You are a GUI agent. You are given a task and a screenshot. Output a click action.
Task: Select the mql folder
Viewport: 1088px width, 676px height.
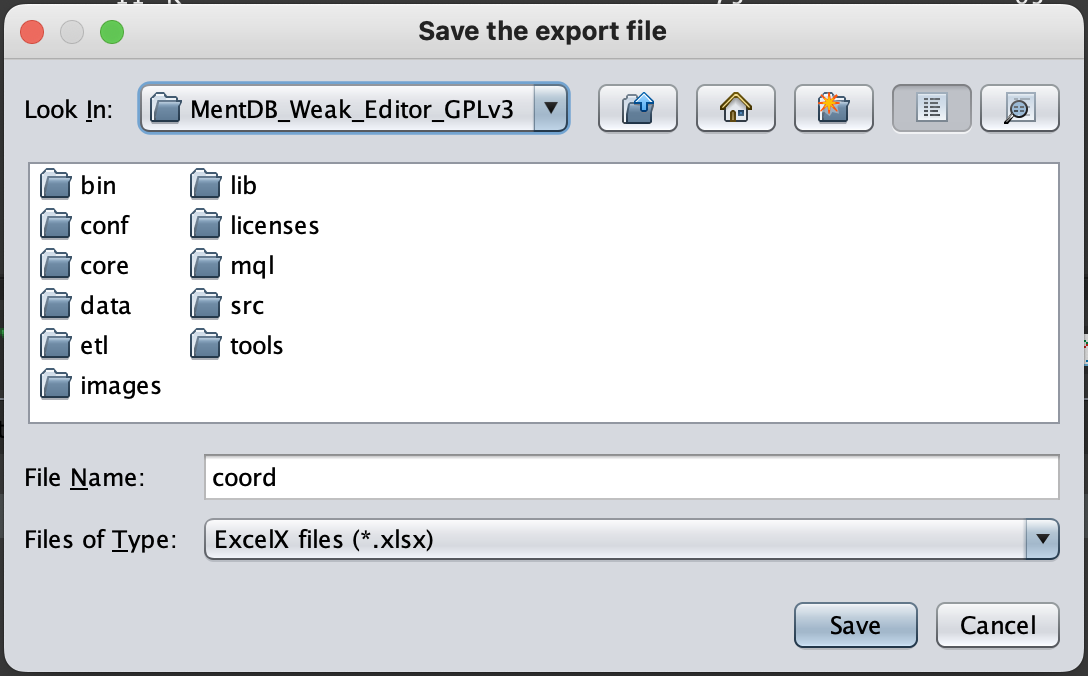(251, 266)
